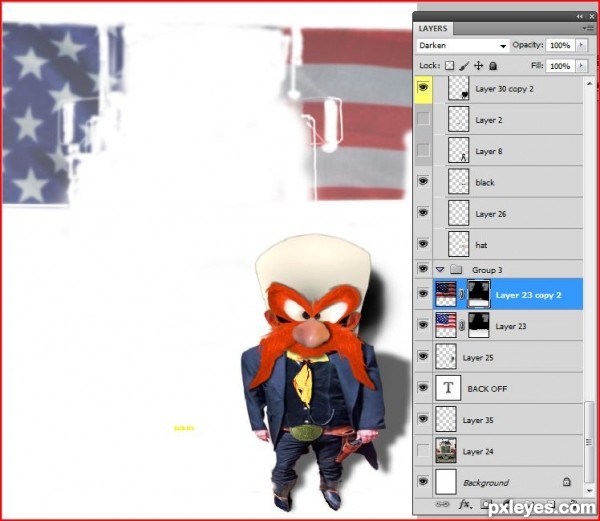Open the Fill slider arrow

pyautogui.click(x=581, y=66)
